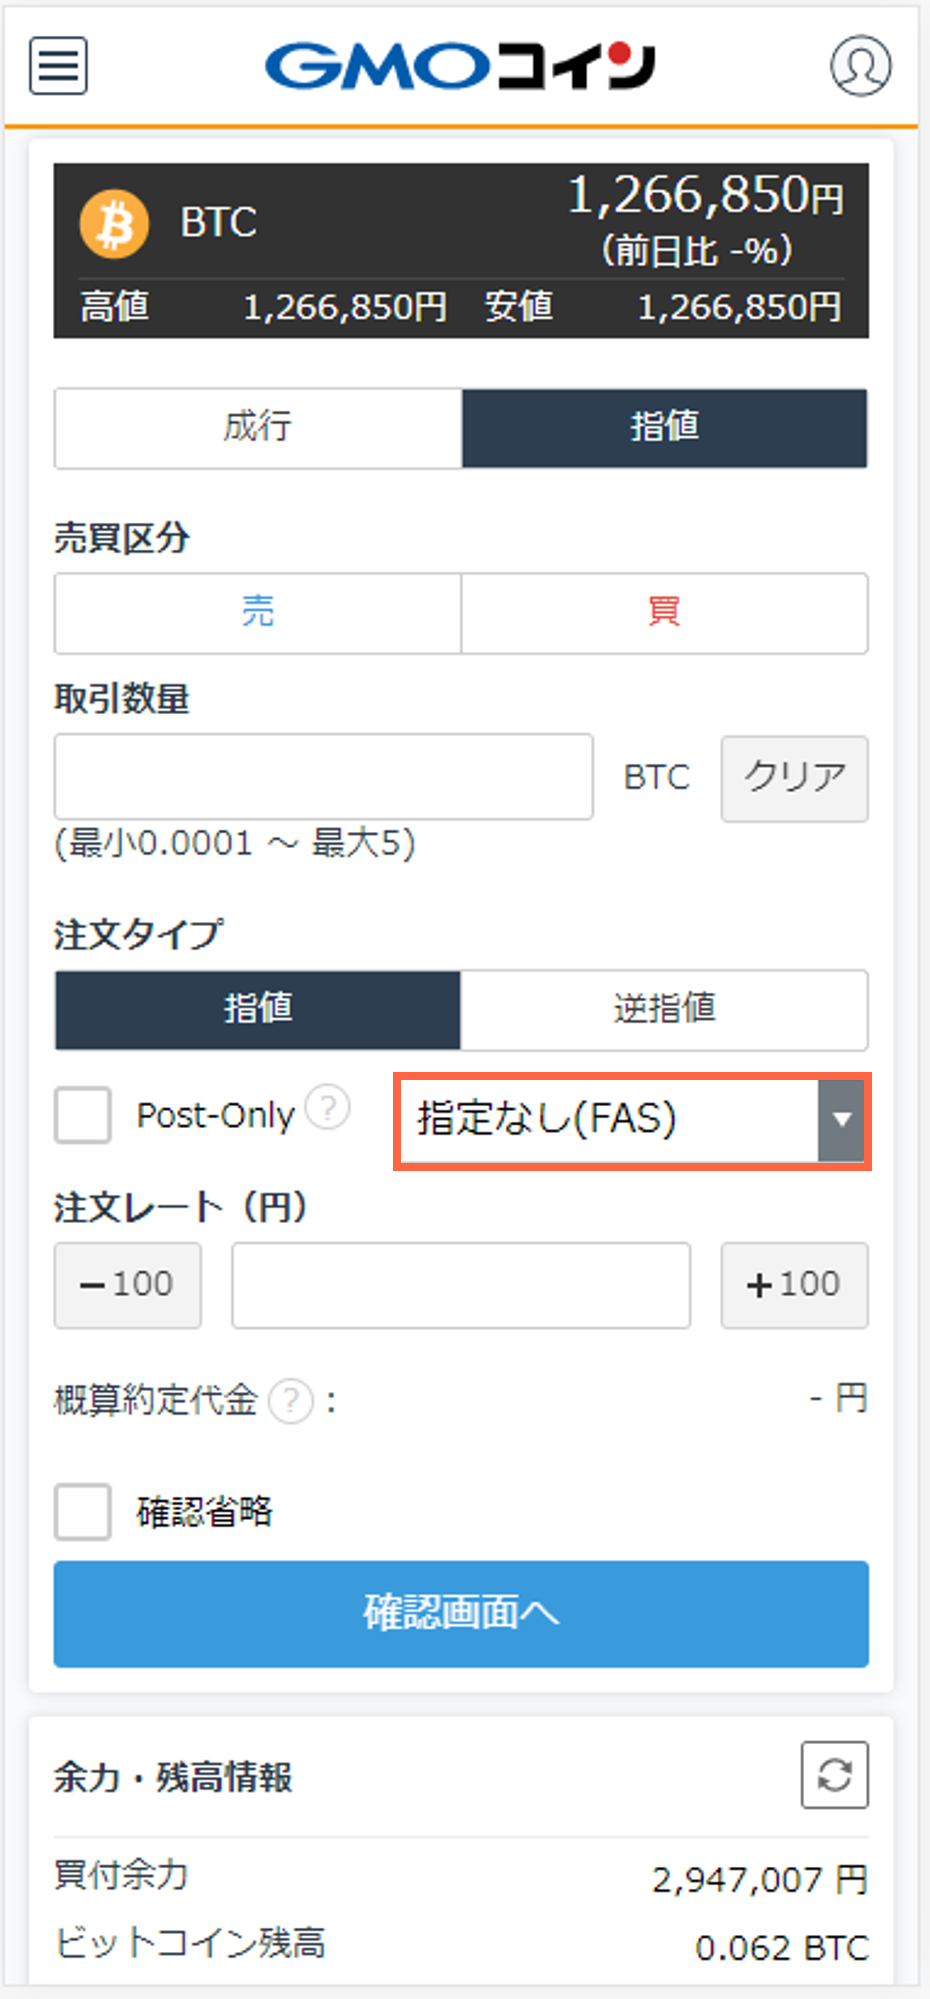
Task: Open the hamburger menu
Action: tap(58, 66)
